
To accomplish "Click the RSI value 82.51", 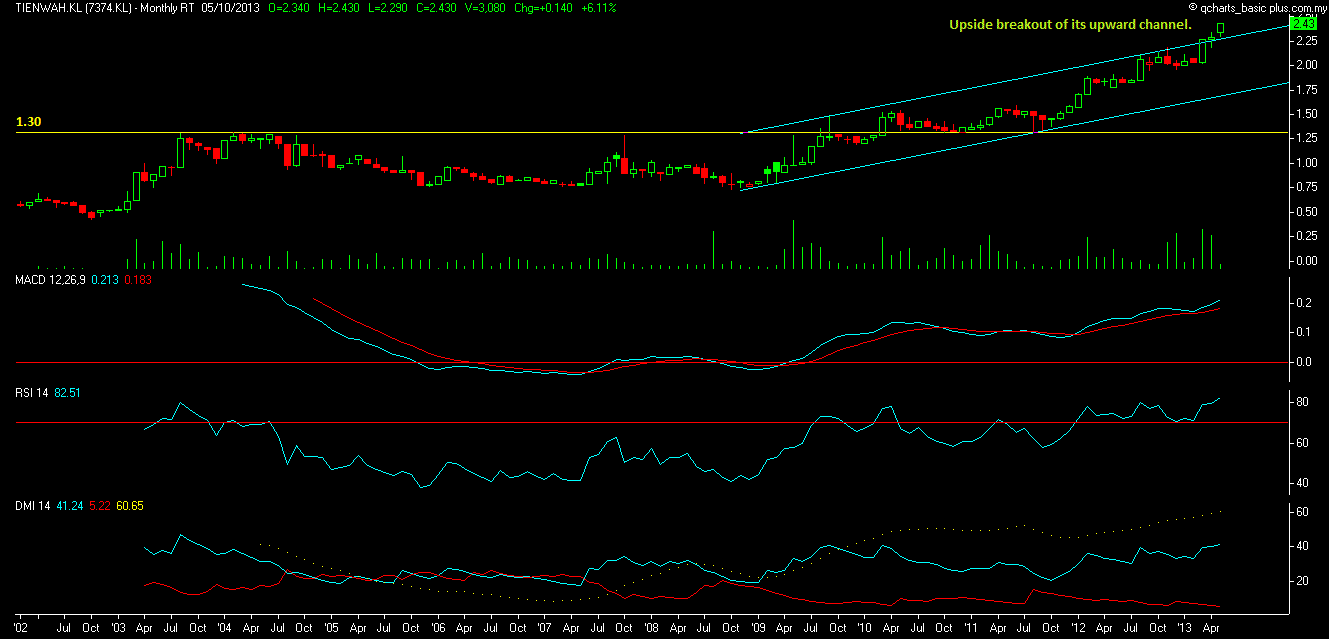I will tap(67, 393).
